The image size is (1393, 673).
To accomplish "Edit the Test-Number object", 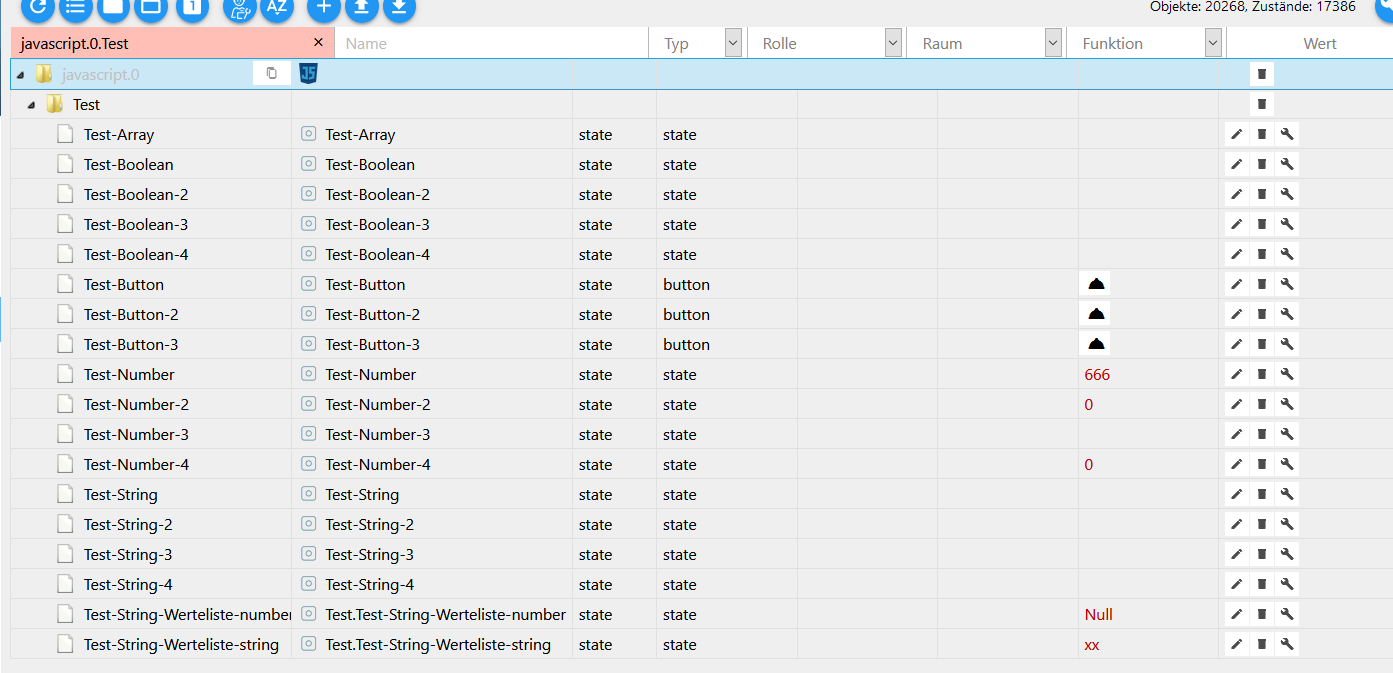I will pyautogui.click(x=1236, y=374).
